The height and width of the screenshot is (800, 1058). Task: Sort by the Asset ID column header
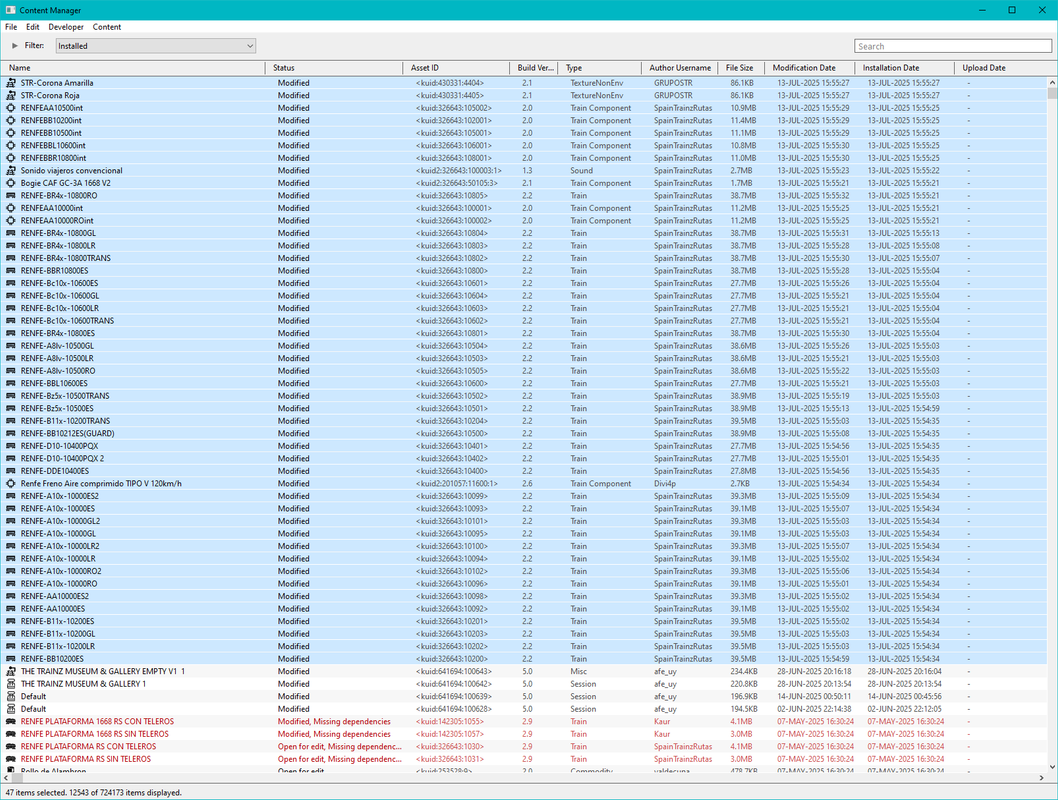point(456,68)
